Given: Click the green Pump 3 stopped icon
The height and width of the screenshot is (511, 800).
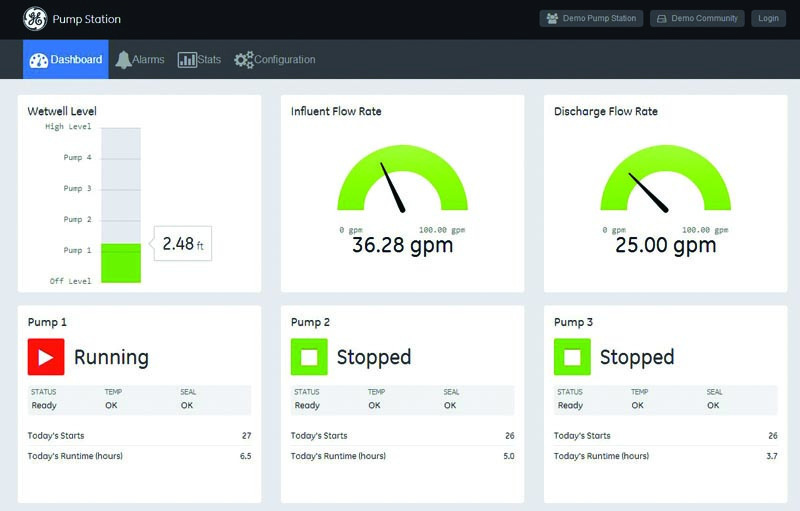Looking at the screenshot, I should click(572, 357).
